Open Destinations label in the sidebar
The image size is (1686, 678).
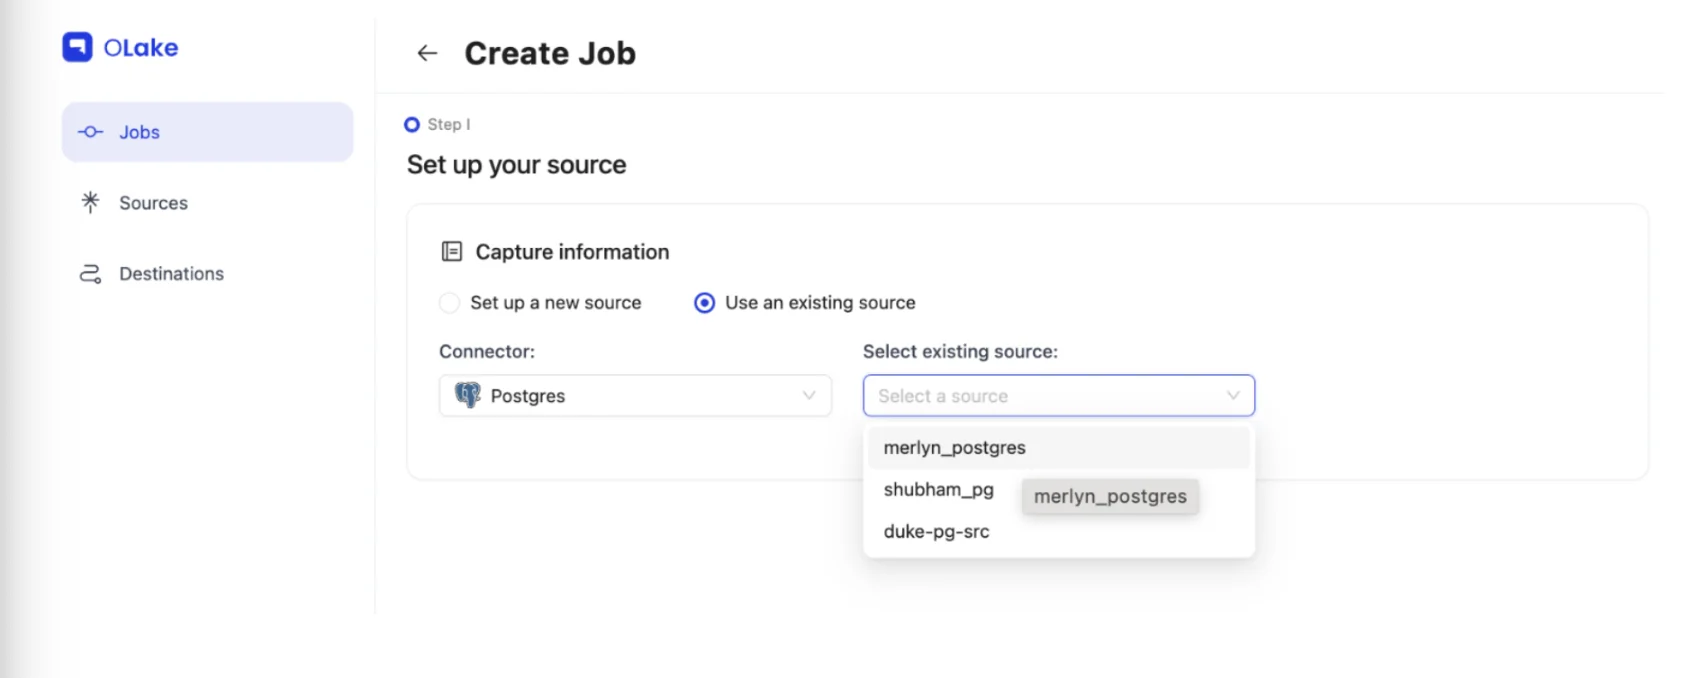pyautogui.click(x=171, y=274)
